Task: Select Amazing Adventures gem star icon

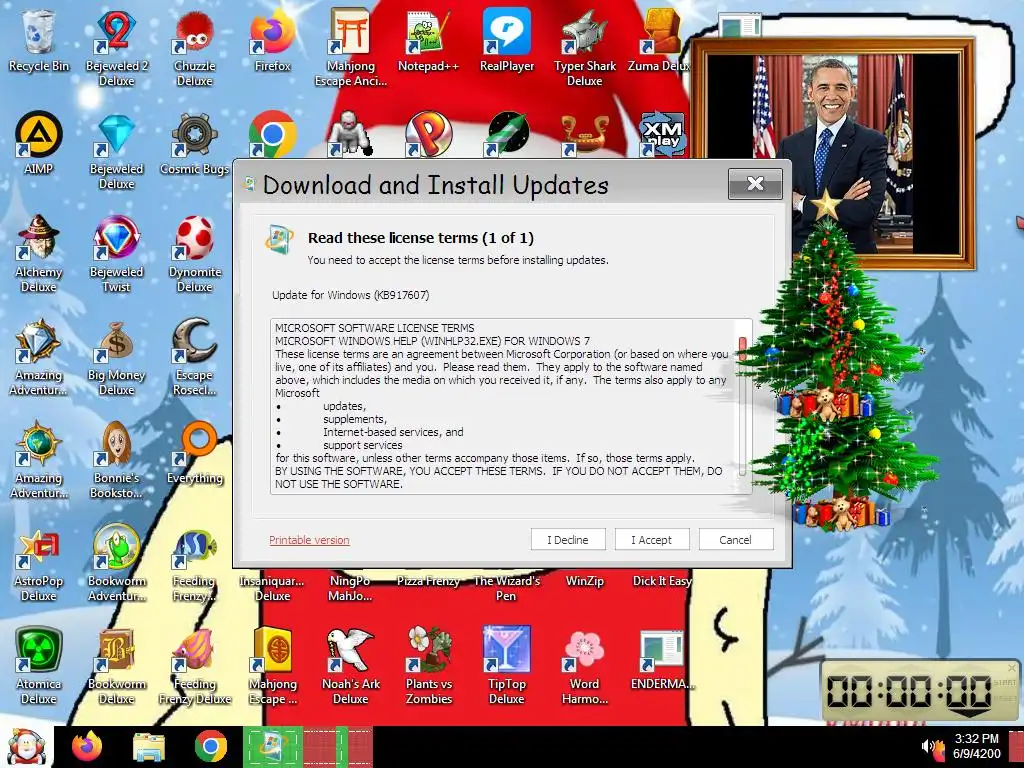Action: pos(39,357)
